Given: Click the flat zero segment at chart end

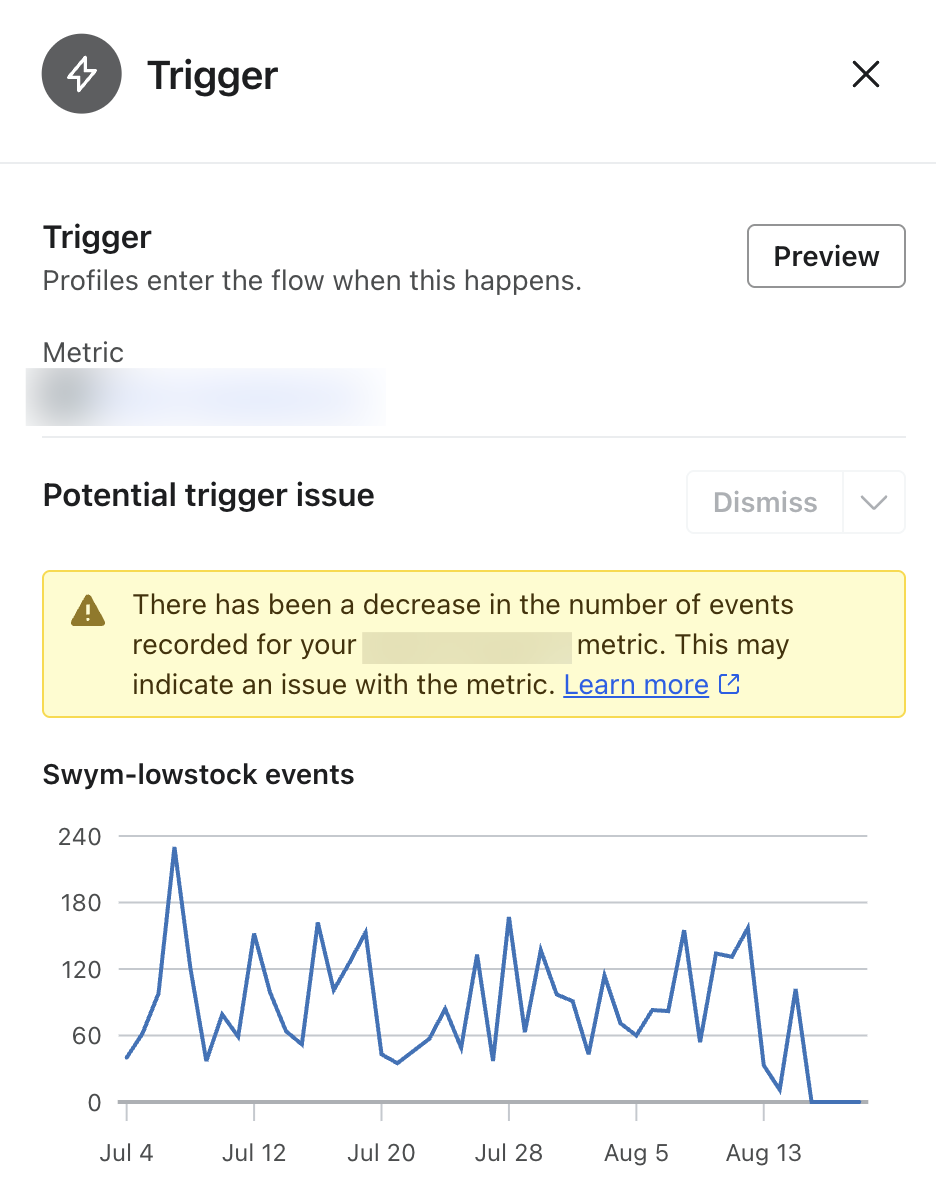Looking at the screenshot, I should [x=836, y=1102].
